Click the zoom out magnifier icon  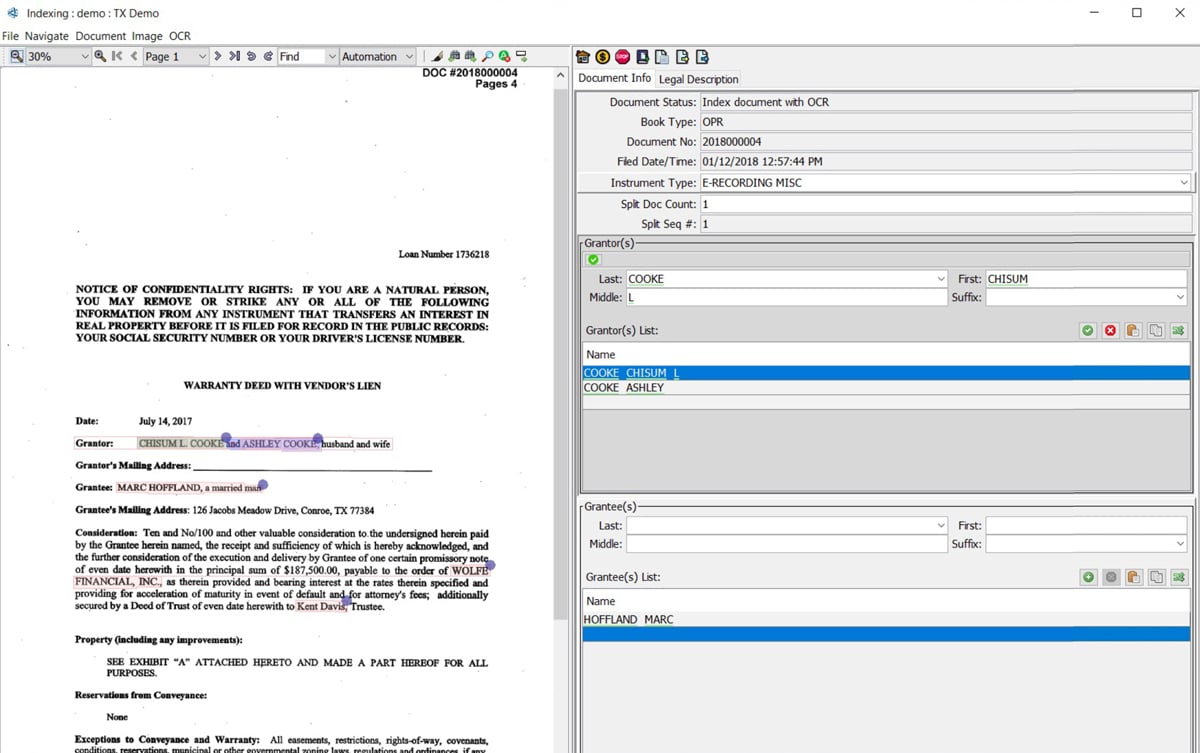pos(17,57)
